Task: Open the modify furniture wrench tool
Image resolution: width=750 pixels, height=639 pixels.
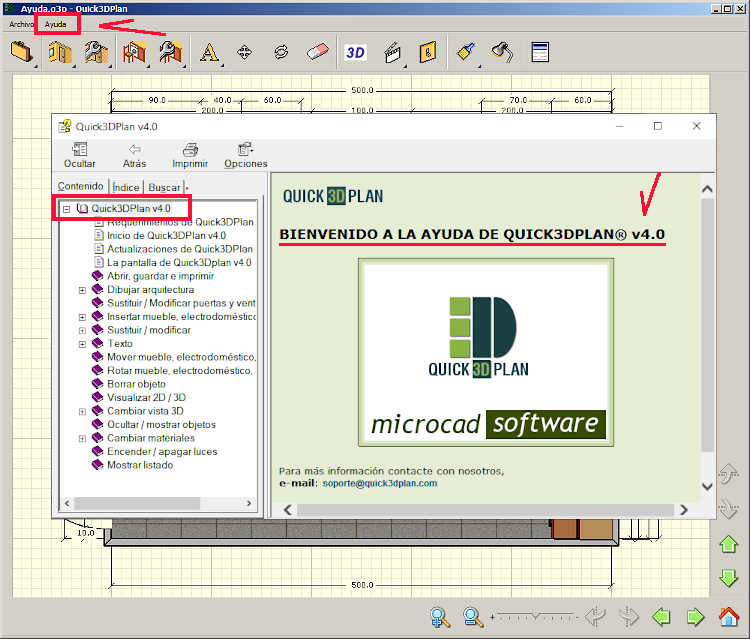Action: [x=171, y=52]
